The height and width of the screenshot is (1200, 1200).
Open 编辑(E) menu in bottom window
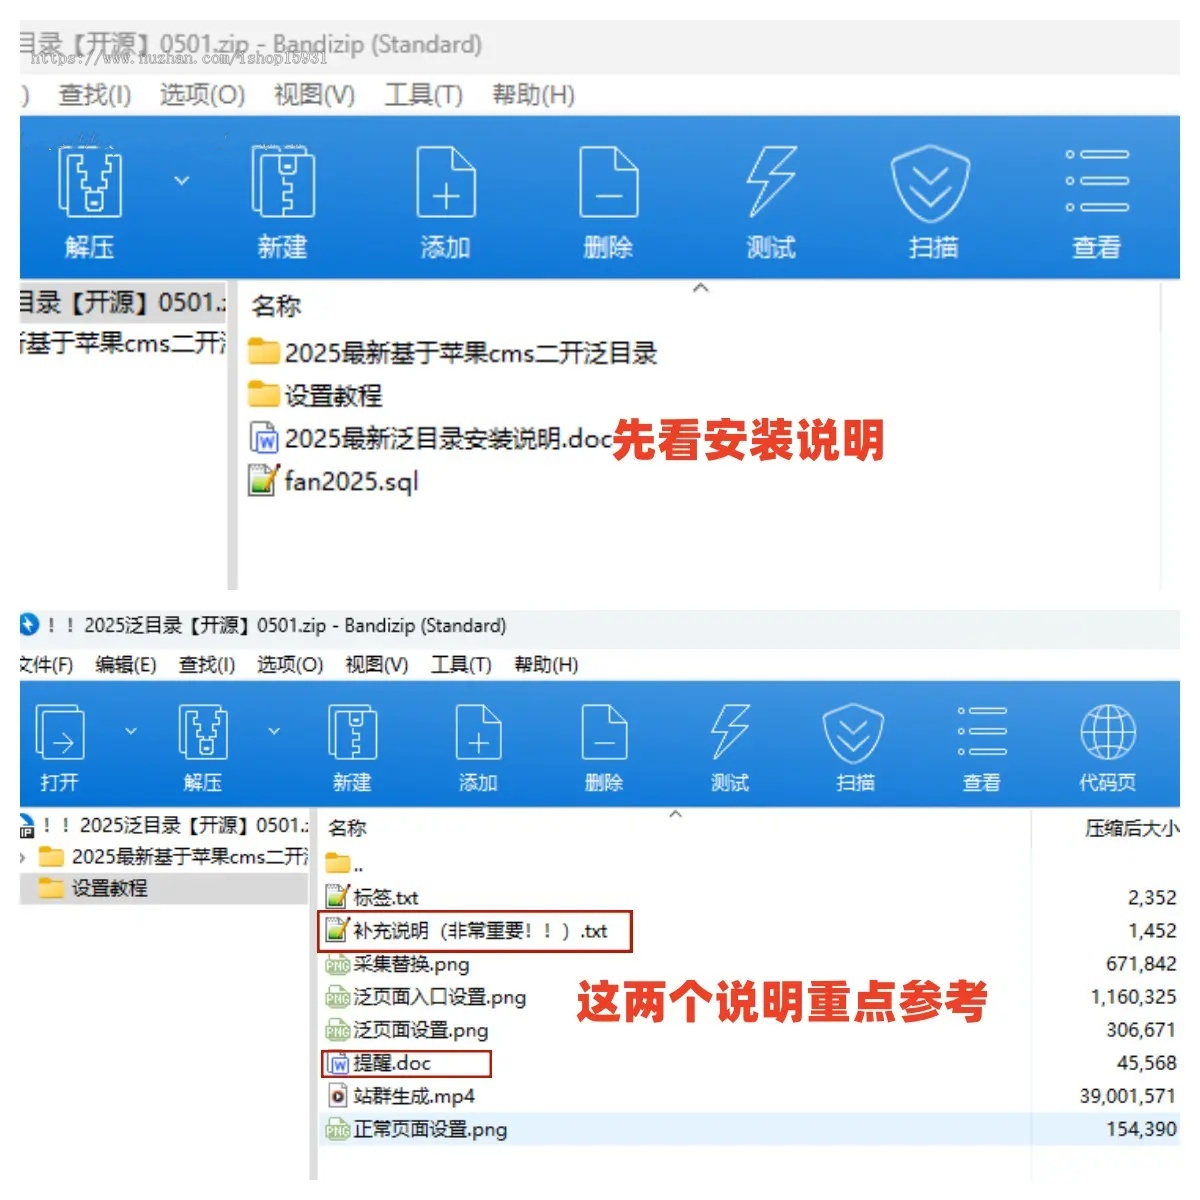(125, 665)
